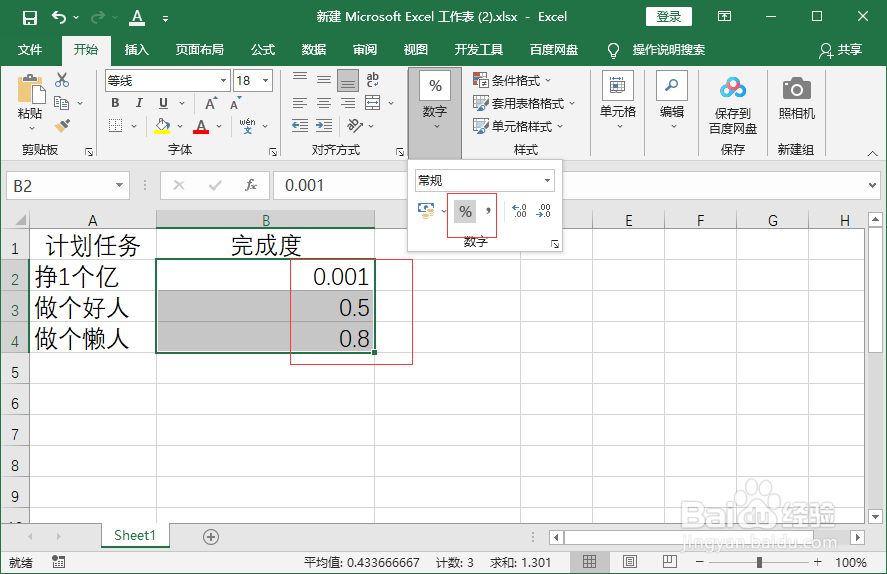Image resolution: width=887 pixels, height=574 pixels.
Task: Switch to the 公式 formulas tab
Action: [263, 50]
